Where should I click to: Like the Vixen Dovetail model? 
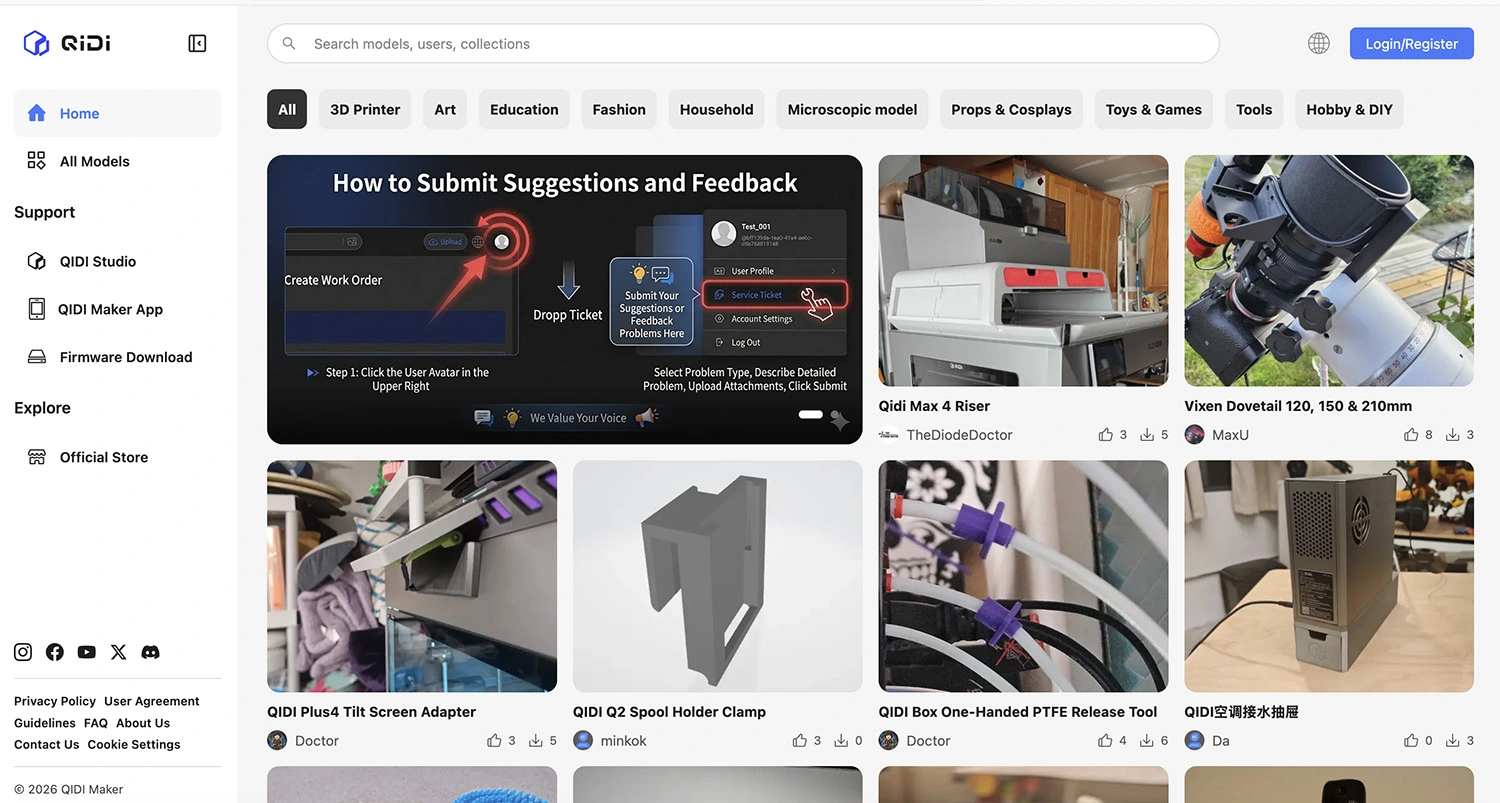pos(1411,435)
